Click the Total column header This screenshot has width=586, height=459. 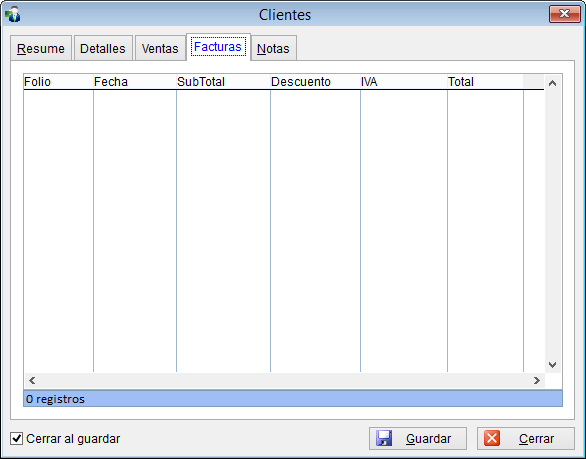click(485, 81)
